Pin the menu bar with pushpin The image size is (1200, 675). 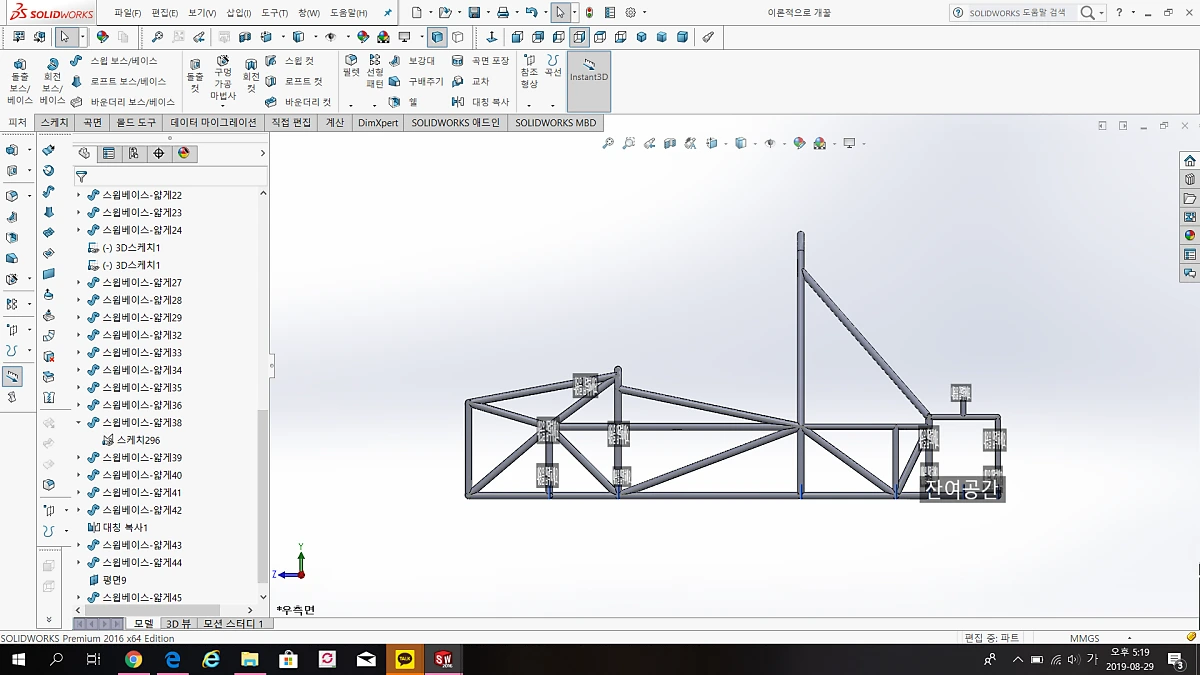pyautogui.click(x=388, y=13)
